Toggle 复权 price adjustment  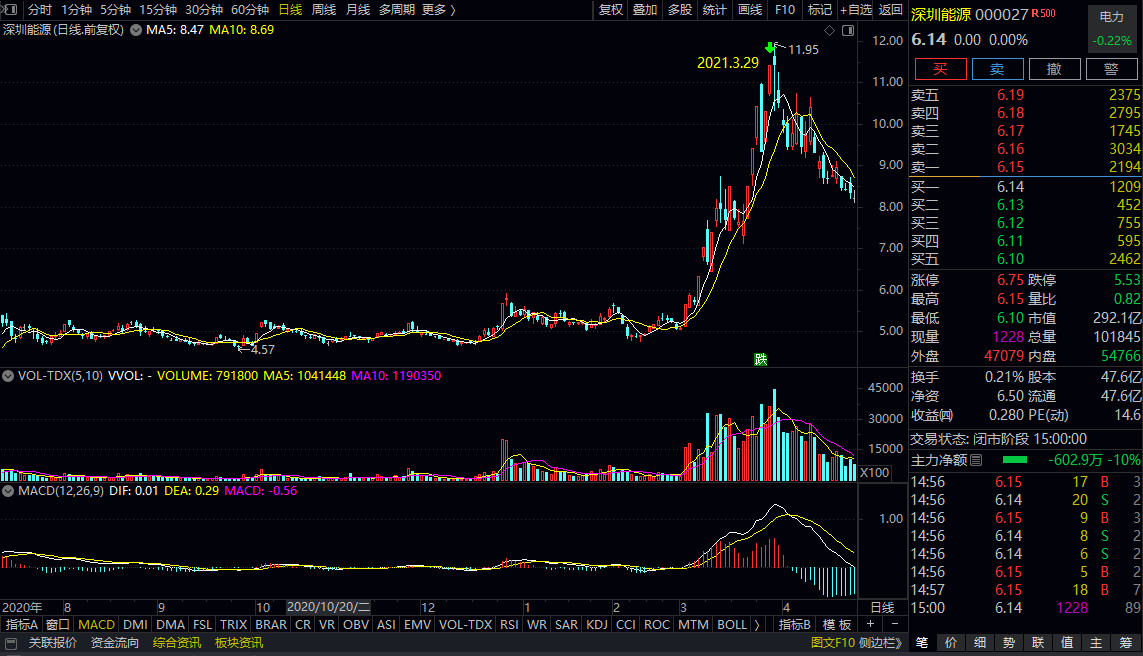click(x=611, y=9)
